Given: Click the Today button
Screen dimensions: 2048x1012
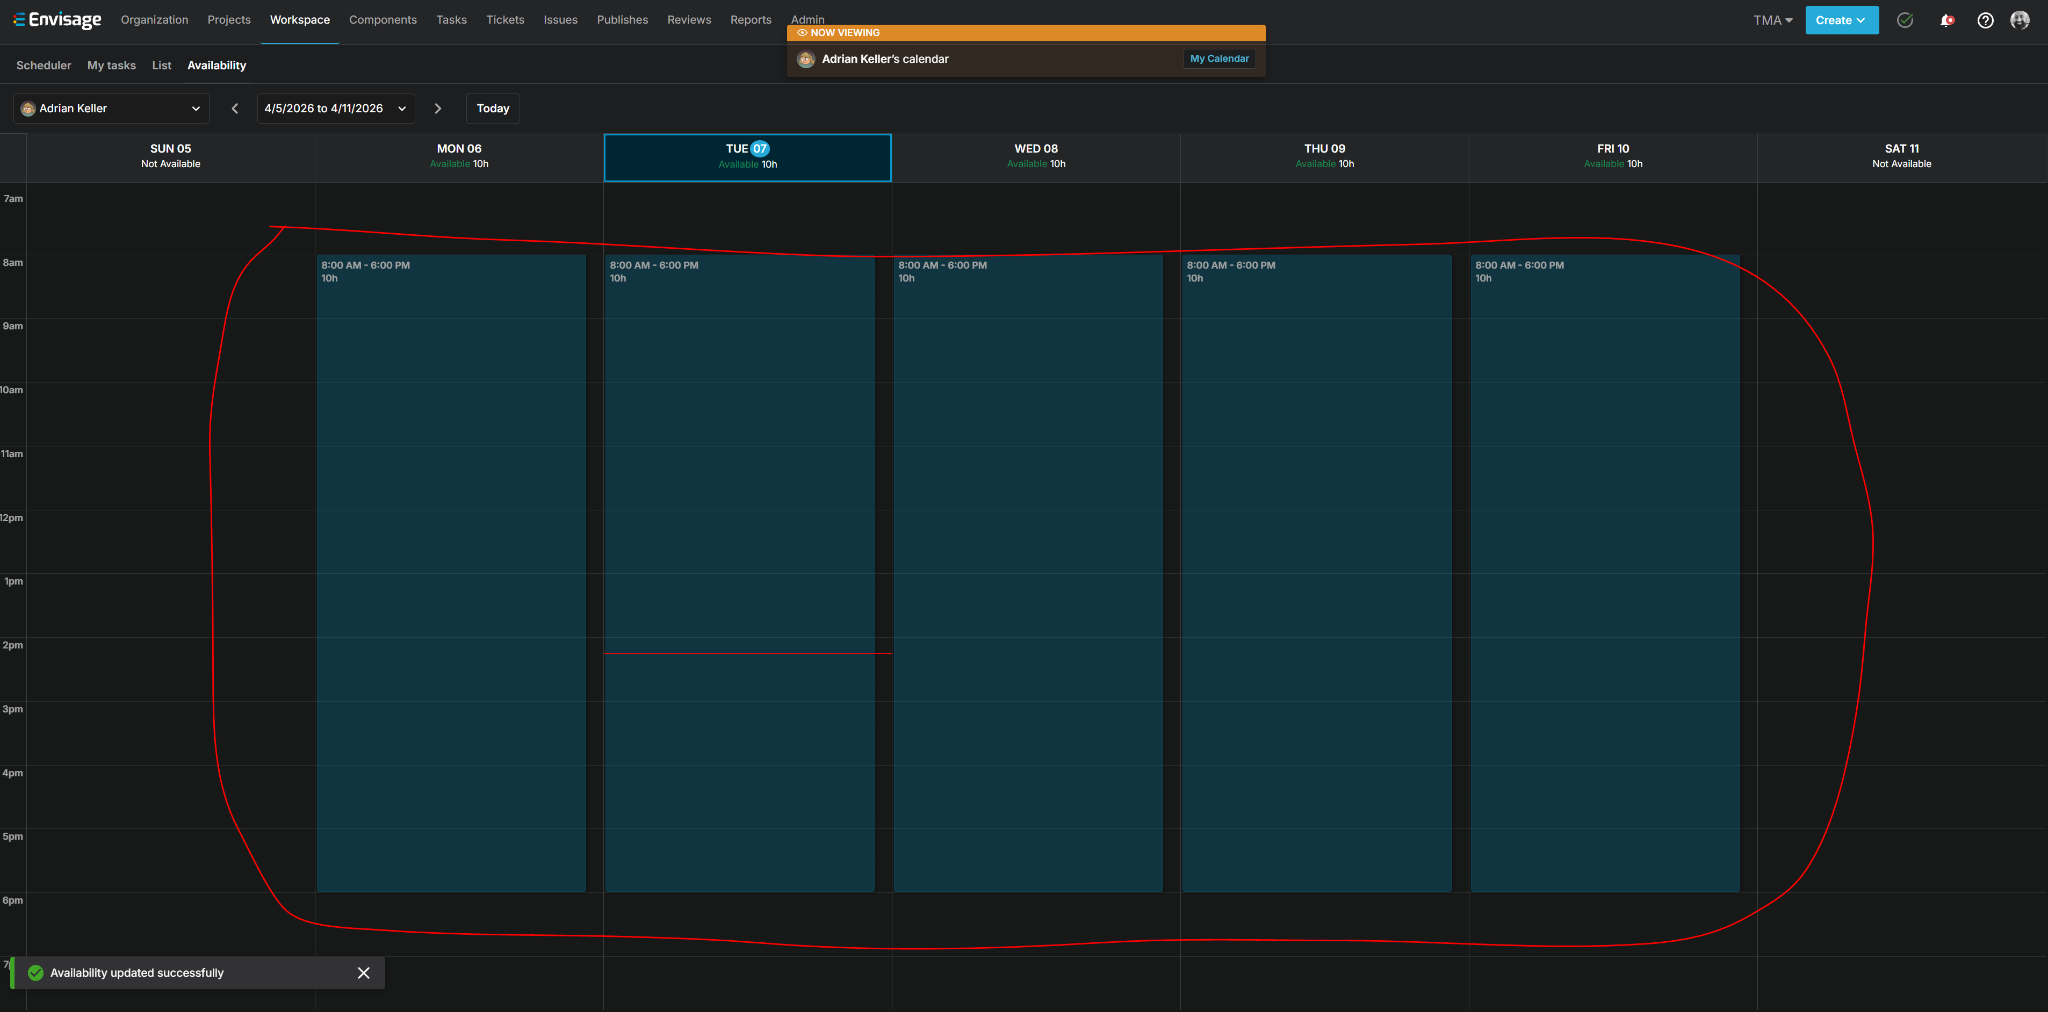Looking at the screenshot, I should pyautogui.click(x=493, y=108).
